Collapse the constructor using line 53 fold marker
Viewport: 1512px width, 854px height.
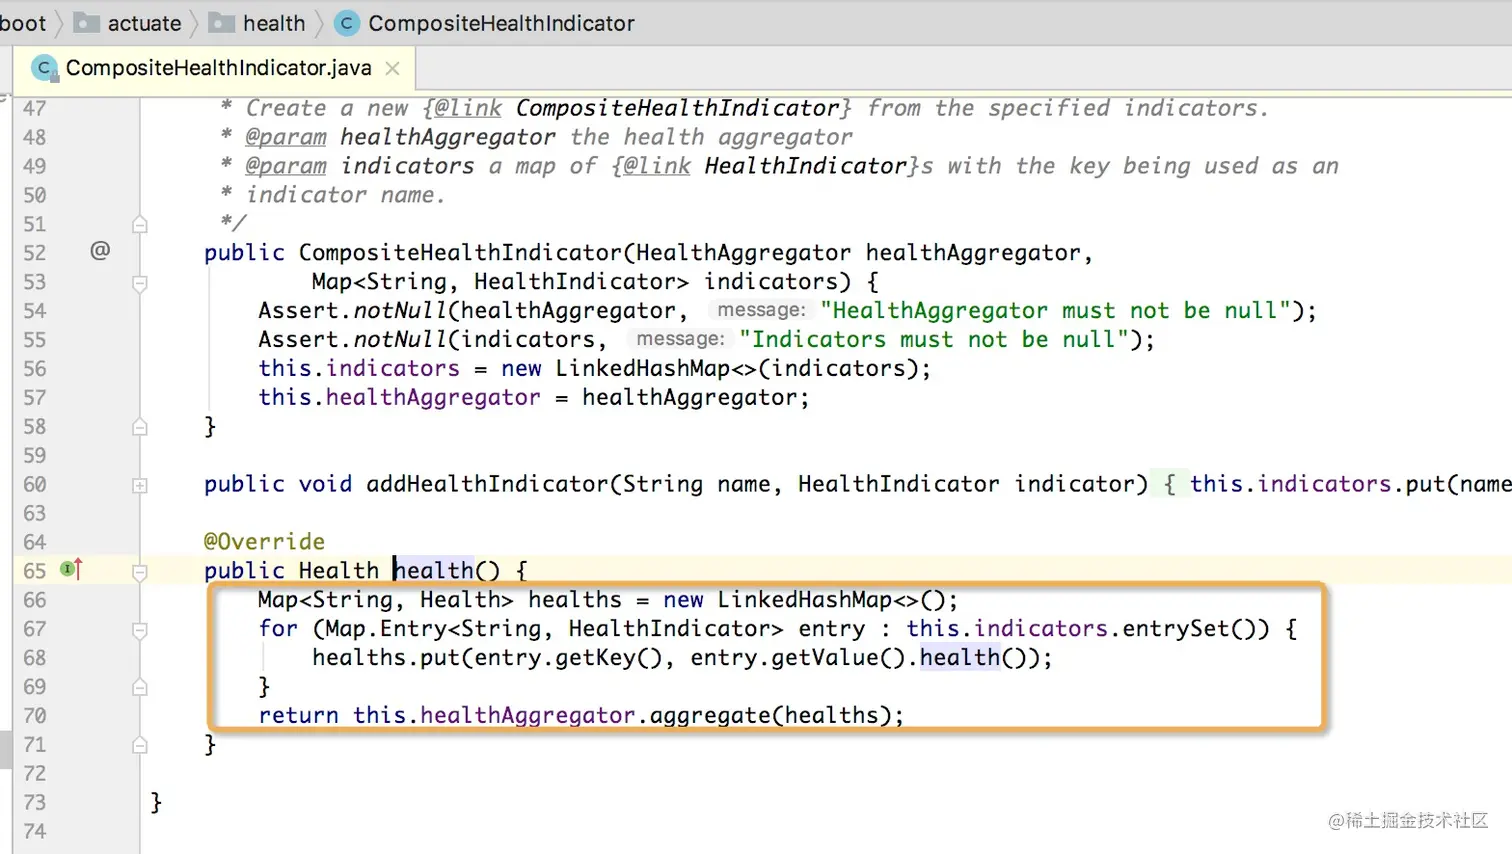(x=140, y=283)
